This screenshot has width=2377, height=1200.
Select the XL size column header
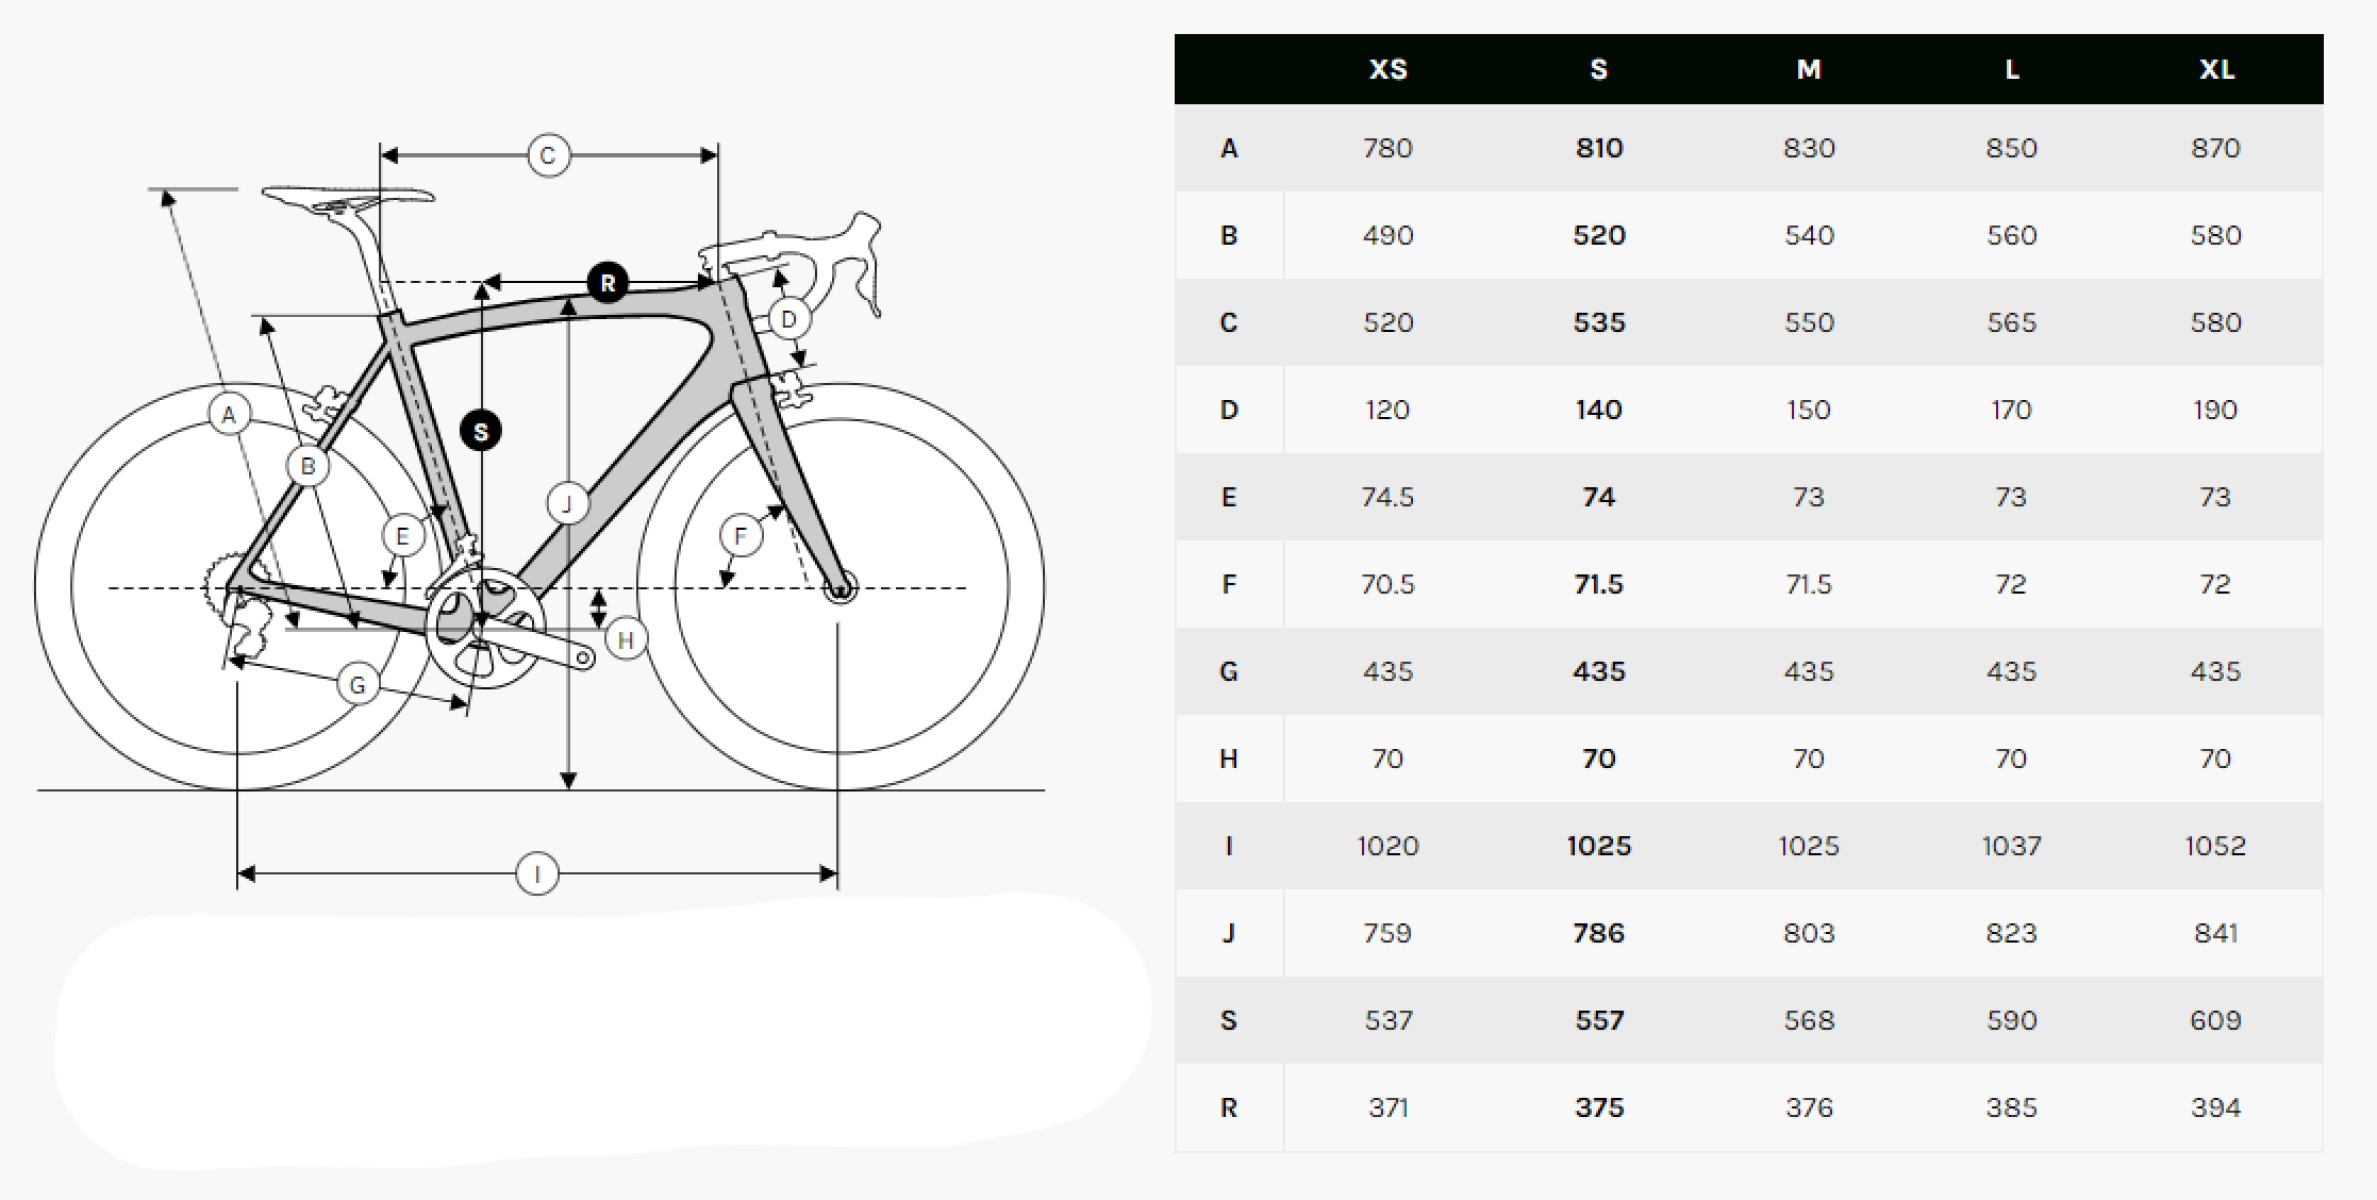(2217, 70)
